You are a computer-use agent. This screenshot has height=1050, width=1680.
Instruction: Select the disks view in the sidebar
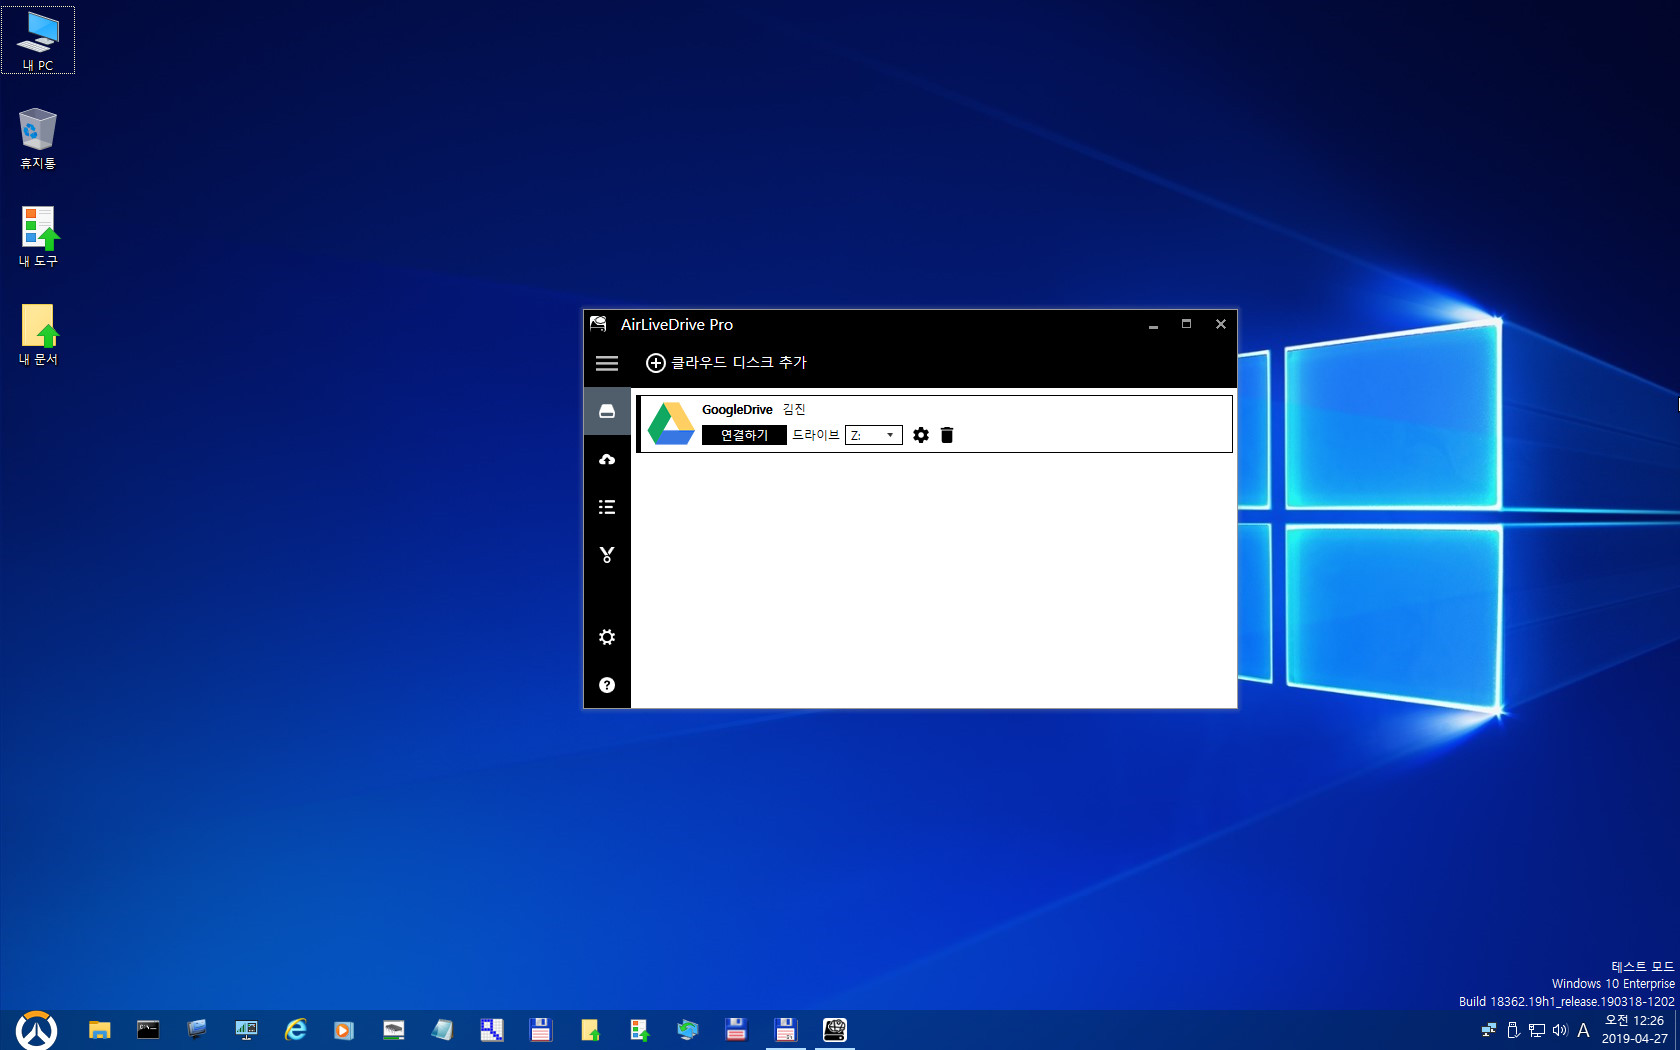pos(607,411)
